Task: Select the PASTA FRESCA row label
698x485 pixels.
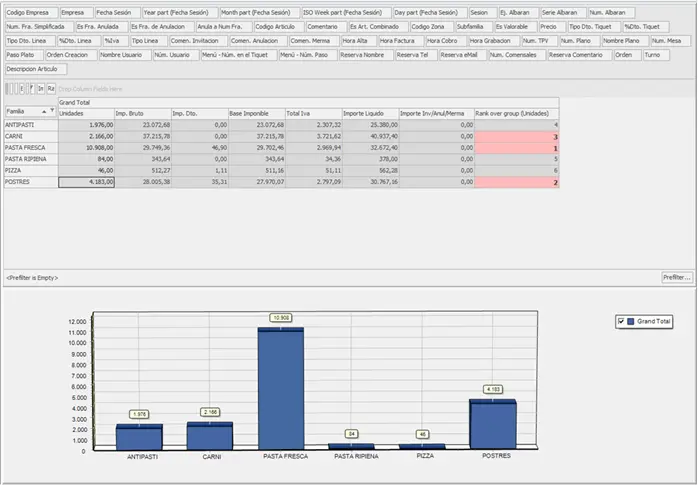Action: point(29,147)
